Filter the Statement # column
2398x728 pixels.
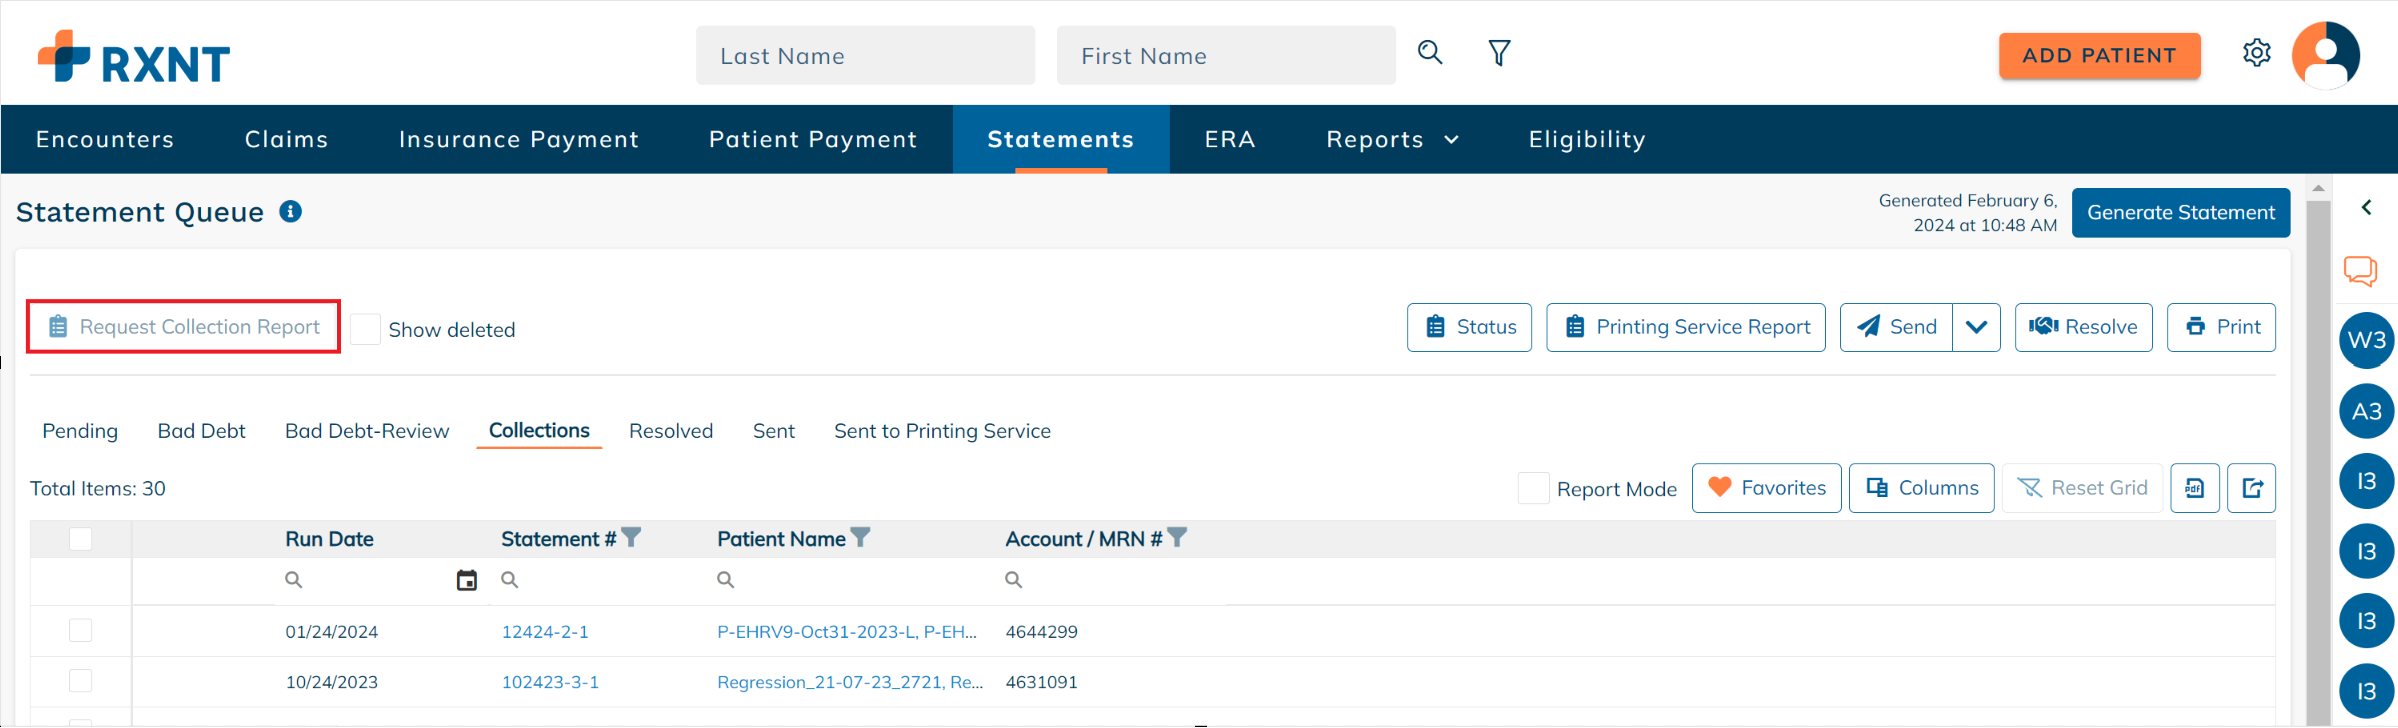coord(631,538)
